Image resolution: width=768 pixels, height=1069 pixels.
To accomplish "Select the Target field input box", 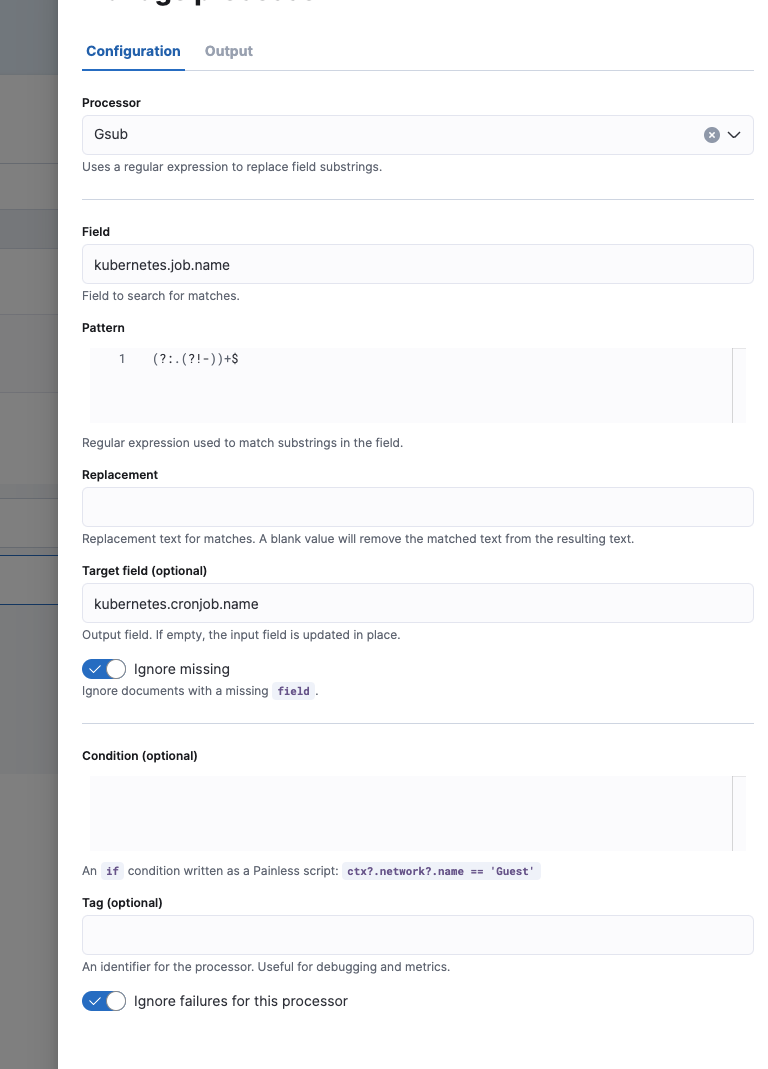I will pyautogui.click(x=417, y=604).
